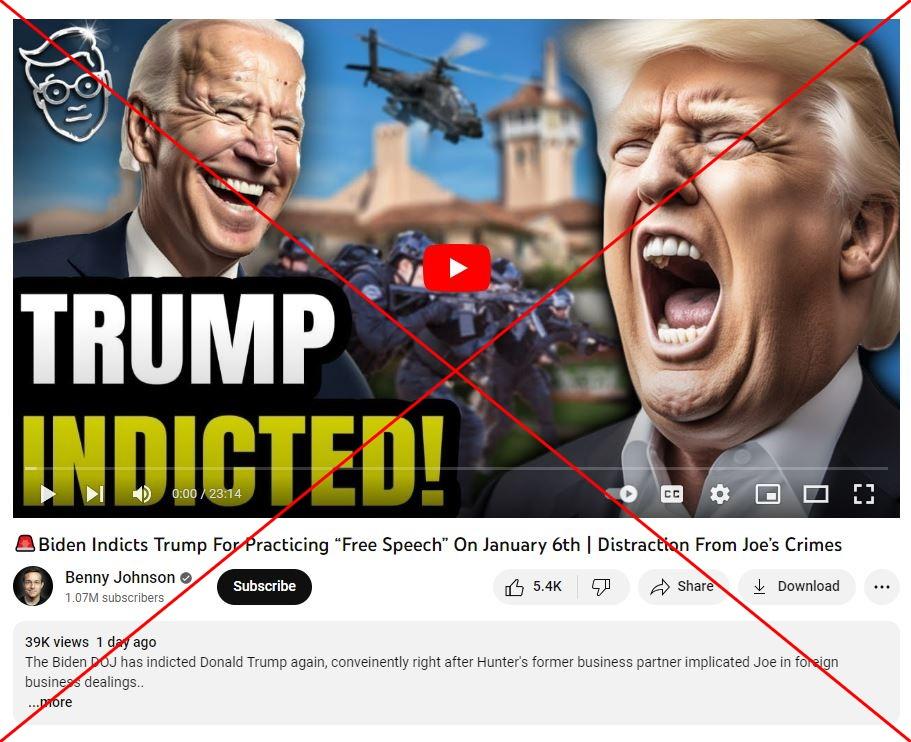Skip to next video icon
The image size is (911, 742).
click(x=95, y=494)
